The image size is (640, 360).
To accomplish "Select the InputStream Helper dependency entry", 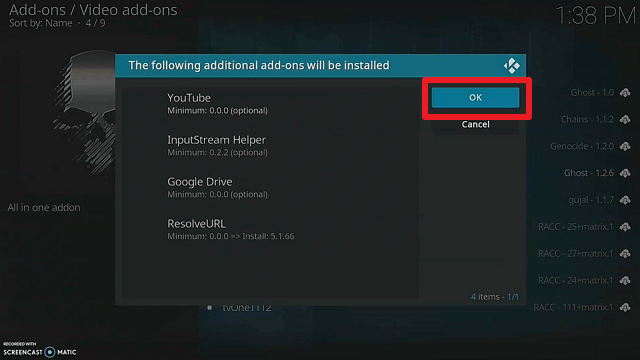I will [x=270, y=146].
